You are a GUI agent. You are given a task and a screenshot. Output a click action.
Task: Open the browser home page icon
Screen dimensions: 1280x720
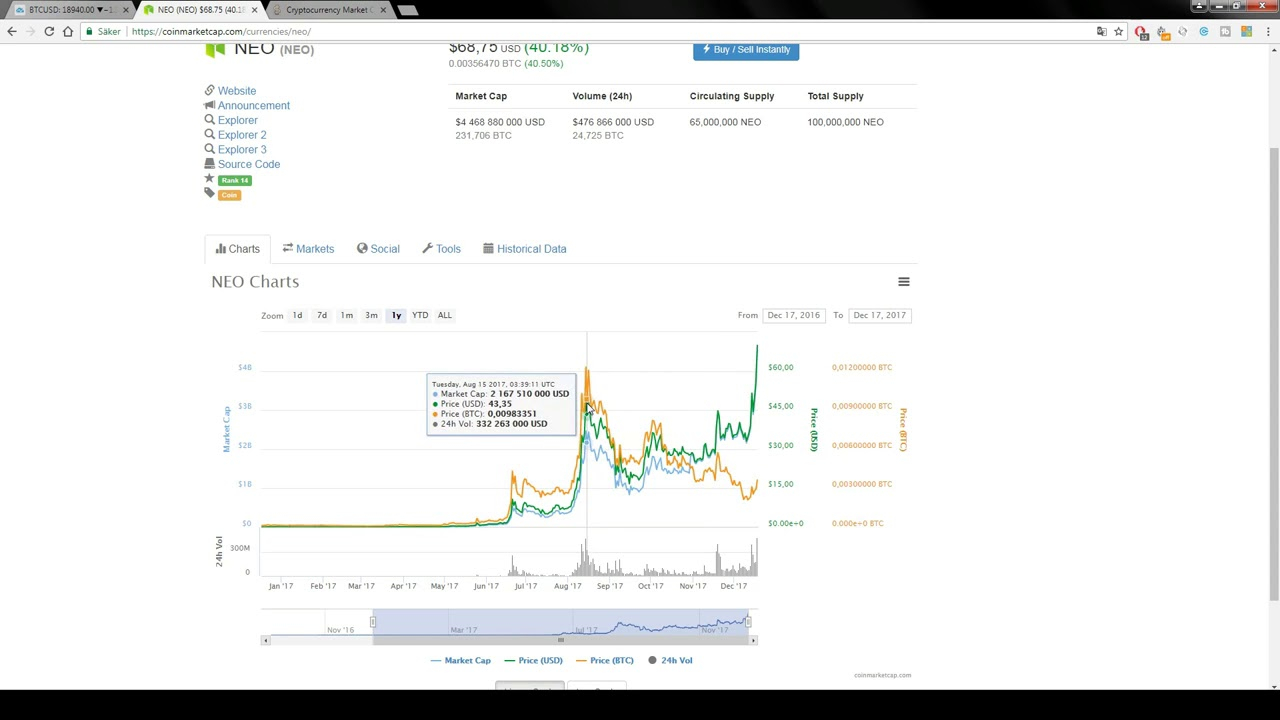(68, 32)
